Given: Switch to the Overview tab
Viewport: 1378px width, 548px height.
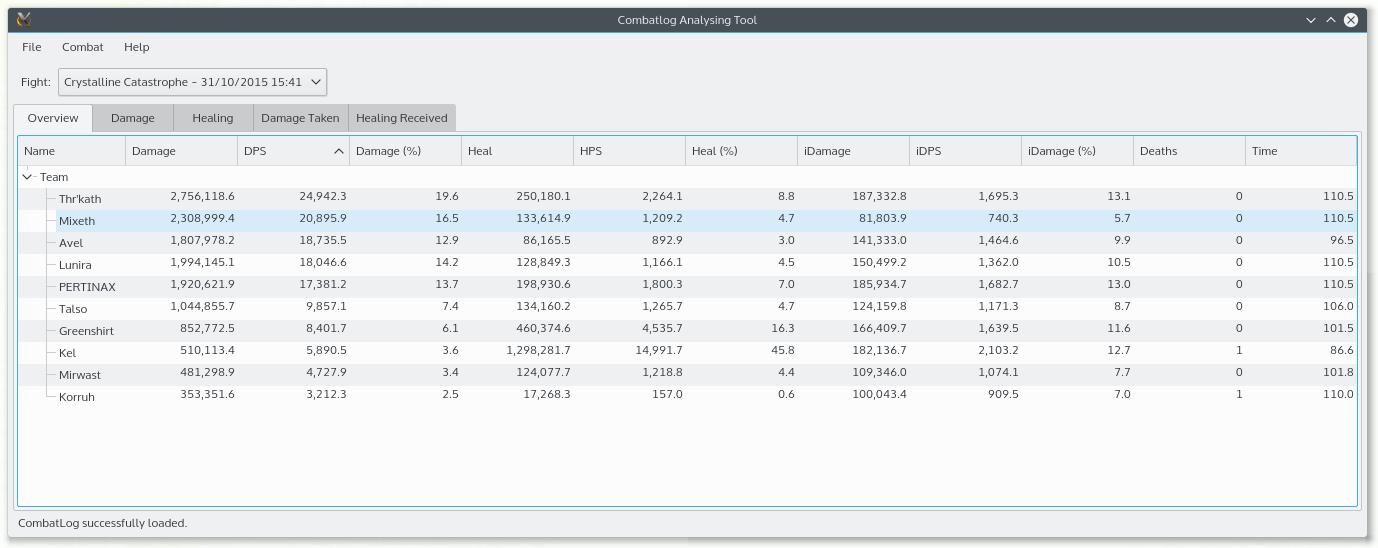Looking at the screenshot, I should click(x=53, y=118).
